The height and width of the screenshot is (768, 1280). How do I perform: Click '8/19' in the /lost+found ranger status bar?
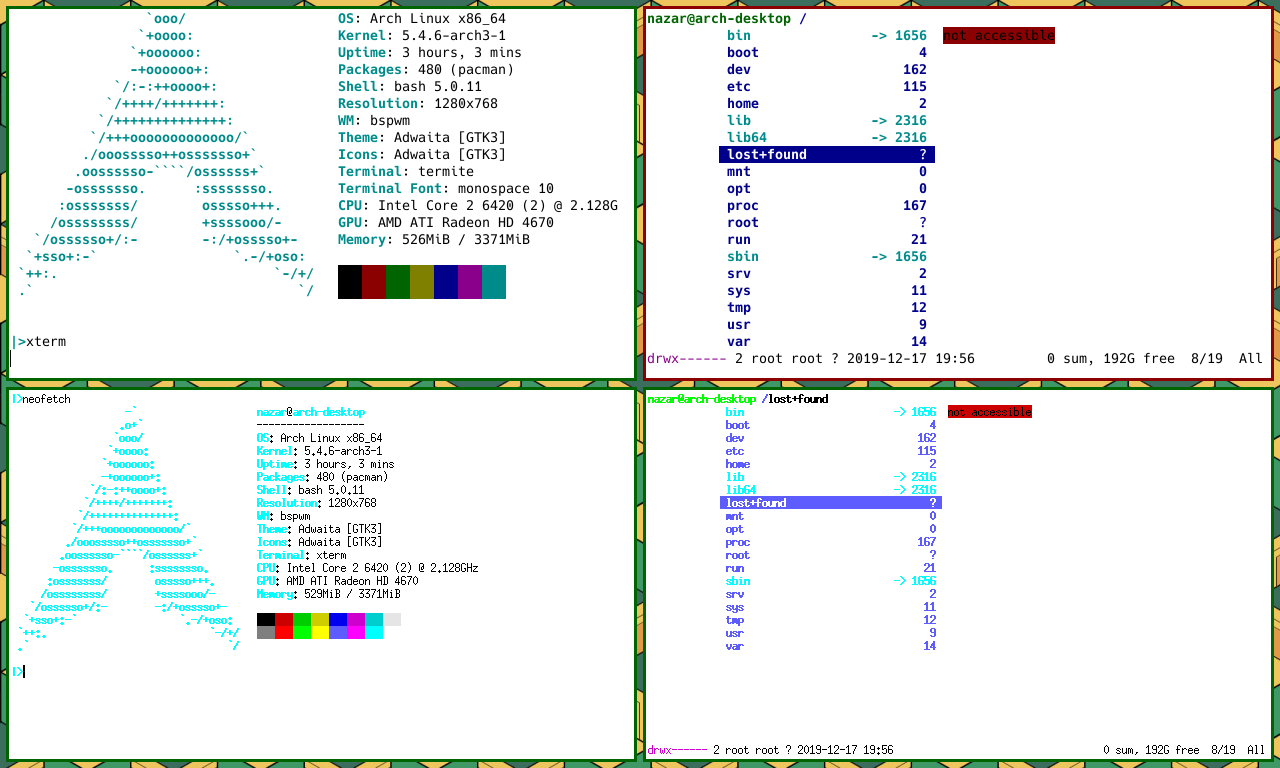click(x=1223, y=750)
